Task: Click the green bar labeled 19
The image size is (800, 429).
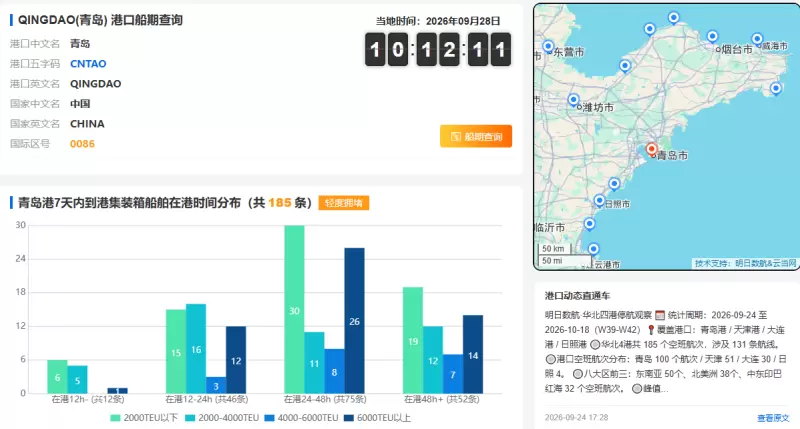Action: 413,340
